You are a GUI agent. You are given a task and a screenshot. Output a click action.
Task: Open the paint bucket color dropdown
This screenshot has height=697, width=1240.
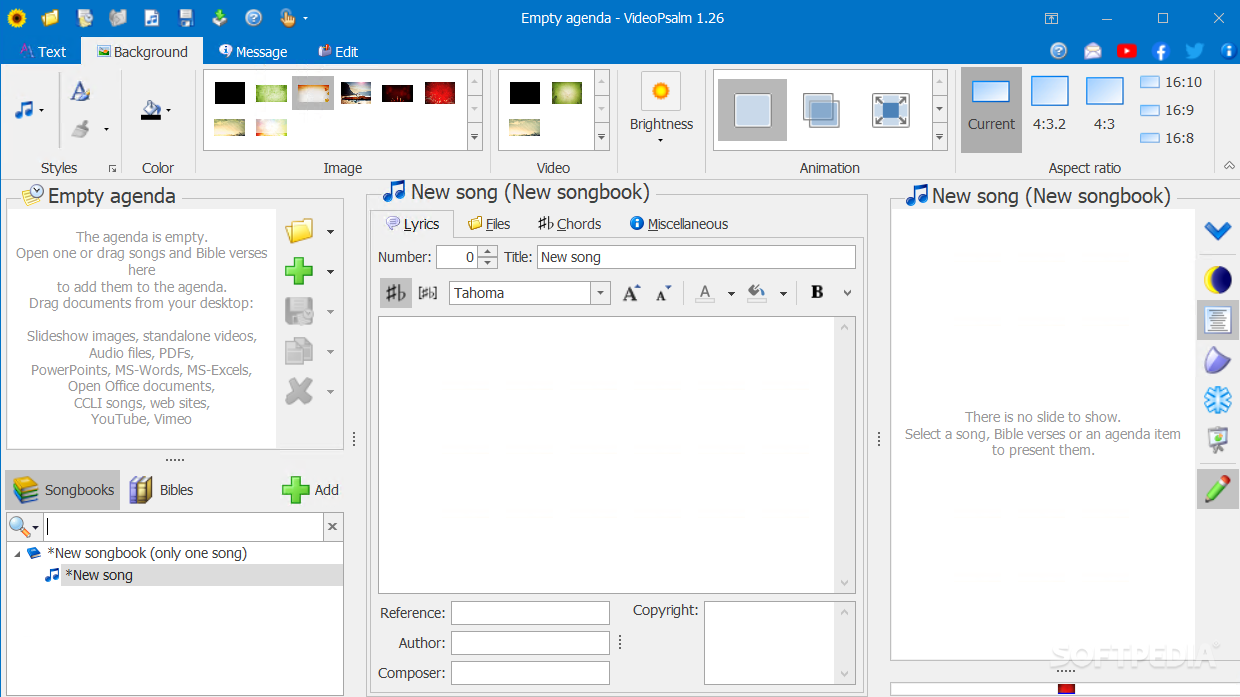pyautogui.click(x=168, y=110)
